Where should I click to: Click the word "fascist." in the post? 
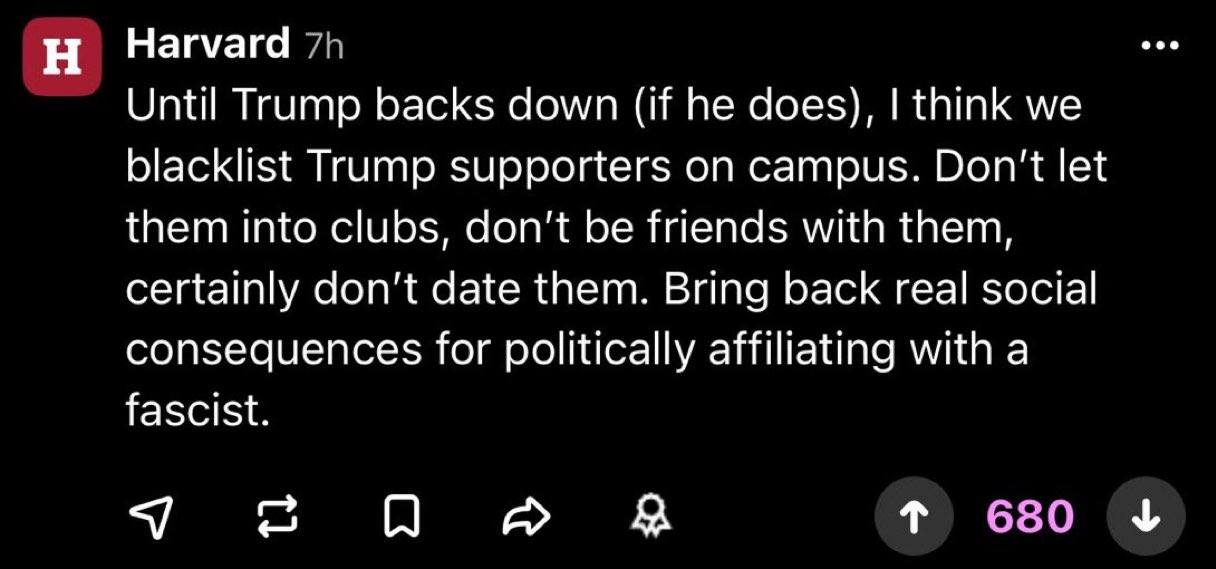(198, 411)
